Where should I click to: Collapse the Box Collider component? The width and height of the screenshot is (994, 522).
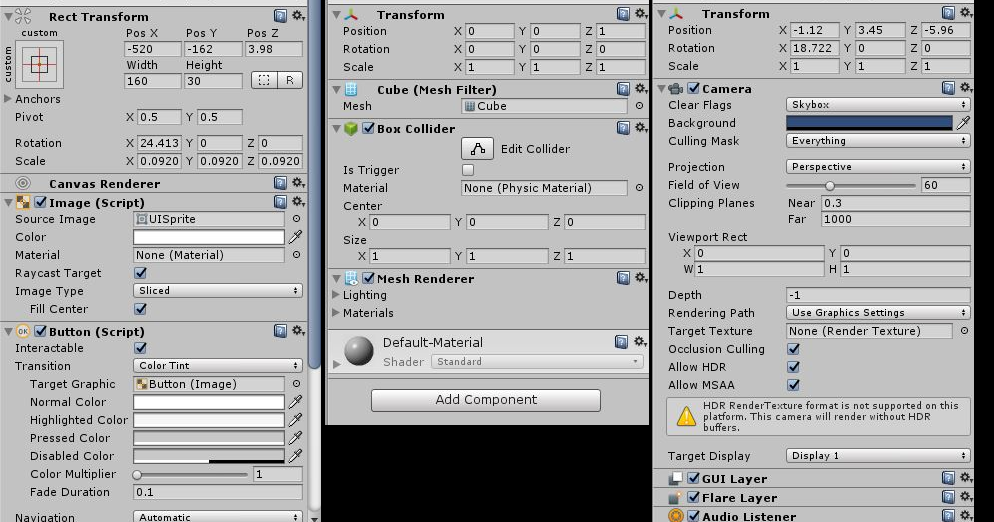[x=337, y=129]
